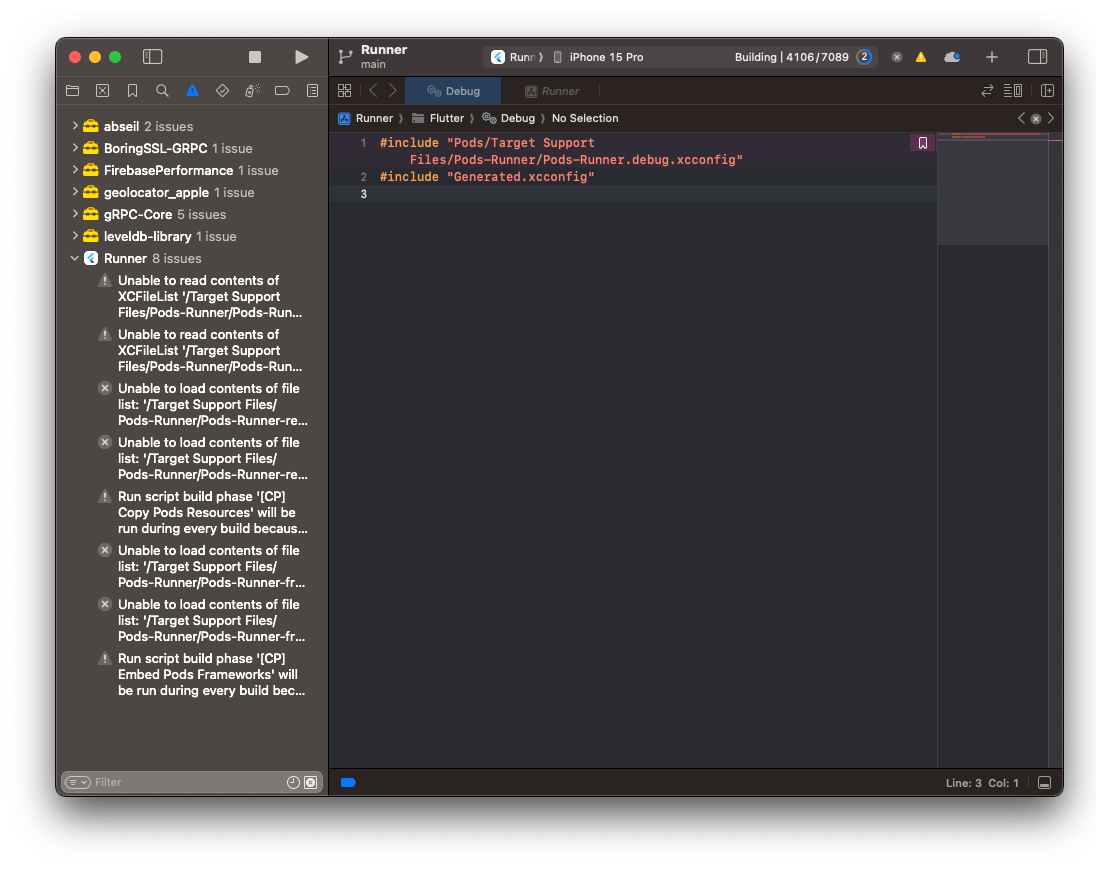1119x870 pixels.
Task: Expand the leveldb-library issues group
Action: 75,236
